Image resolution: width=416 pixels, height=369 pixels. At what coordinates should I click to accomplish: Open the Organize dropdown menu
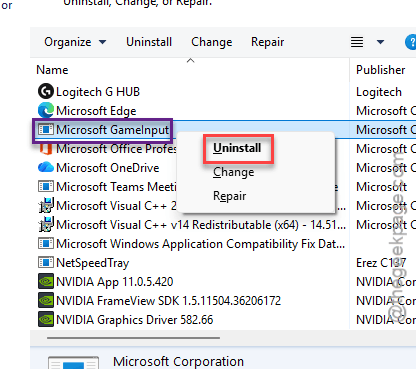pyautogui.click(x=75, y=42)
